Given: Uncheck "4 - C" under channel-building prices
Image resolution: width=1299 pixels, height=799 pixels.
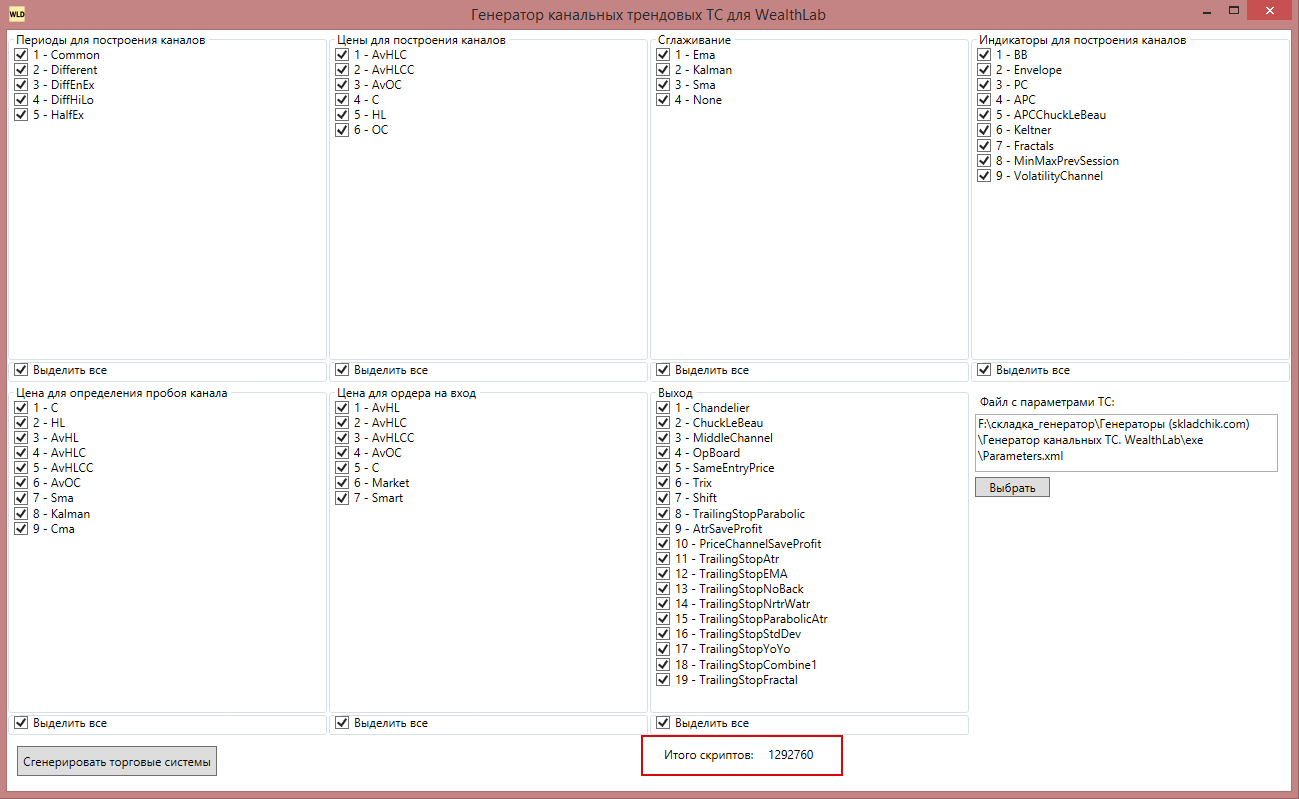Looking at the screenshot, I should point(342,100).
